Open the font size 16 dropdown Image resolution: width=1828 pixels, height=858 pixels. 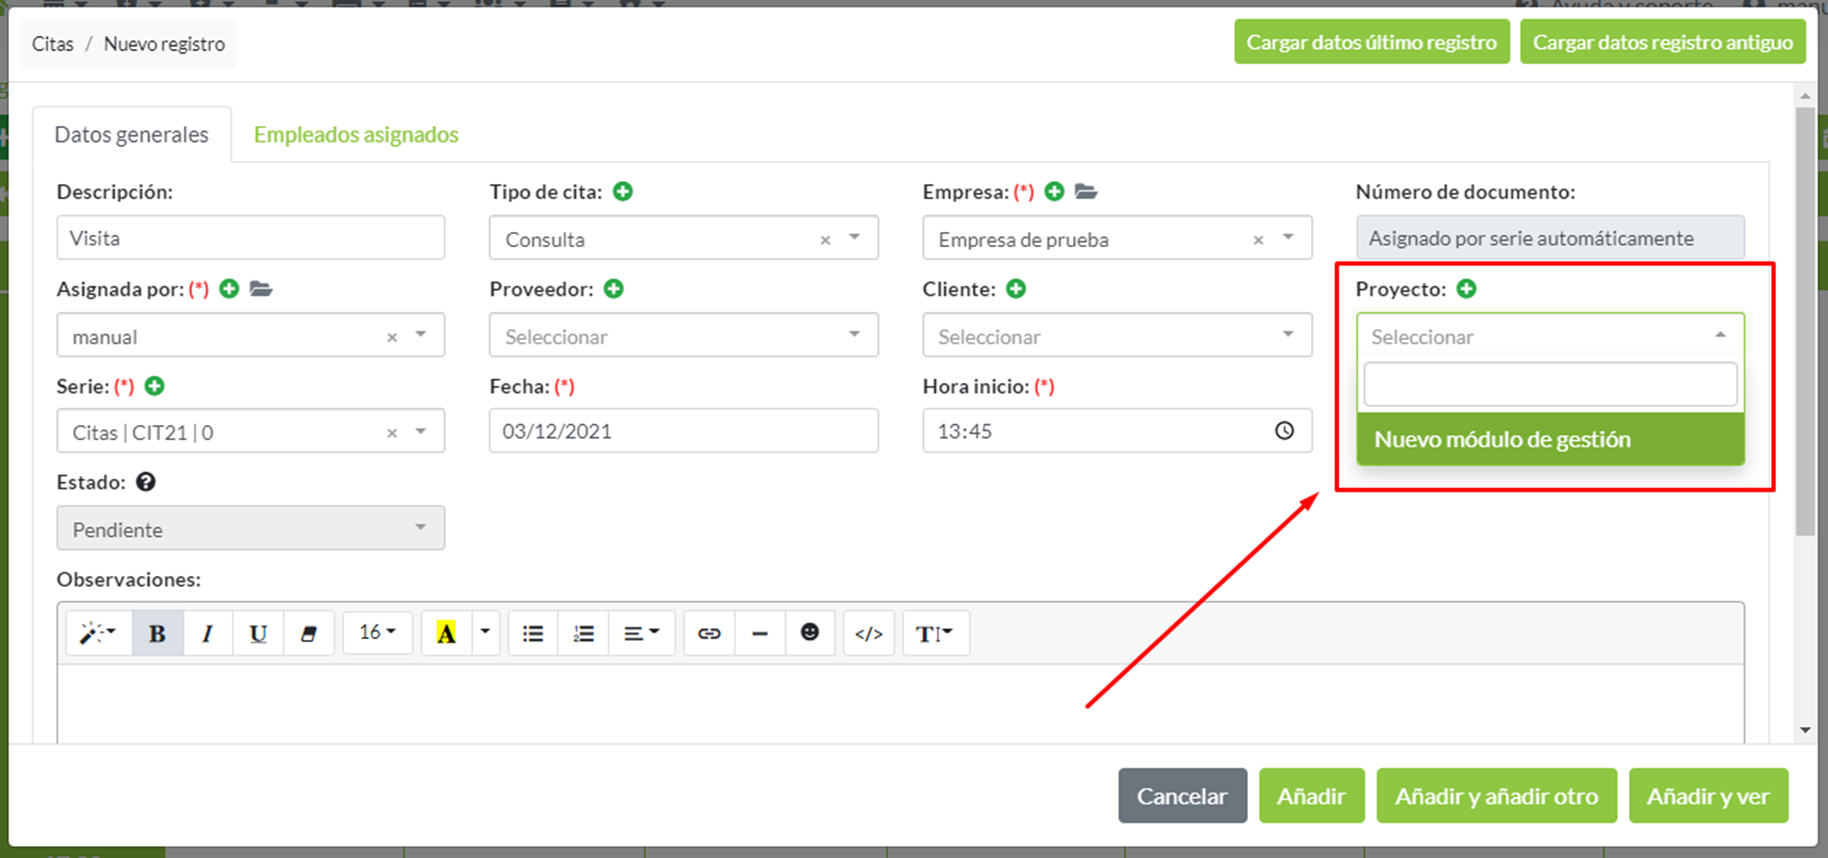pos(377,633)
